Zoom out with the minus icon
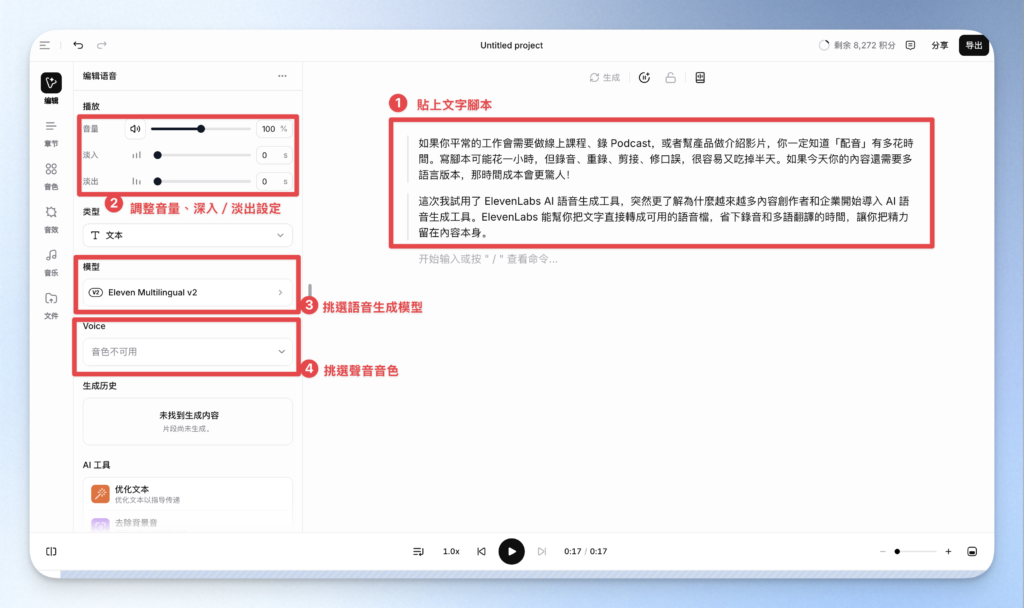This screenshot has width=1024, height=608. [883, 551]
